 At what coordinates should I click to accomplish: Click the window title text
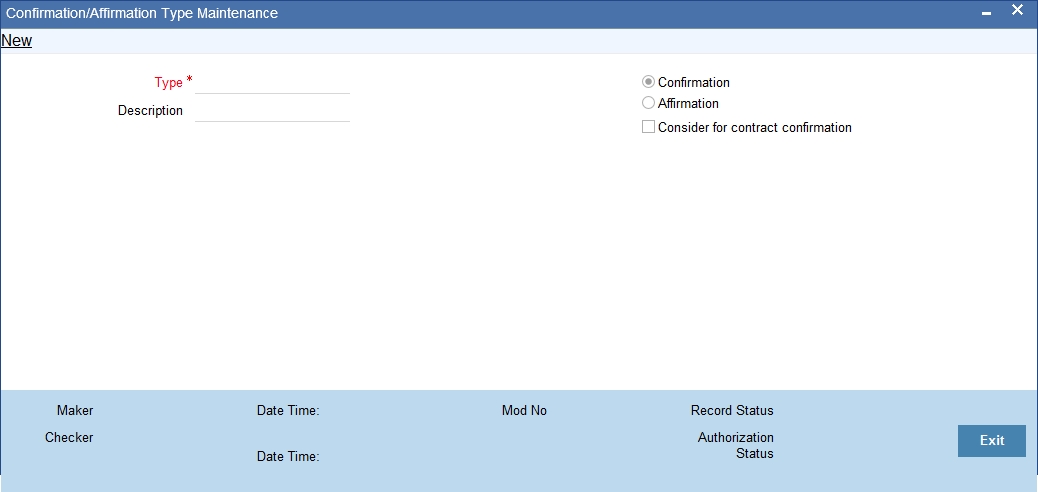pos(142,13)
